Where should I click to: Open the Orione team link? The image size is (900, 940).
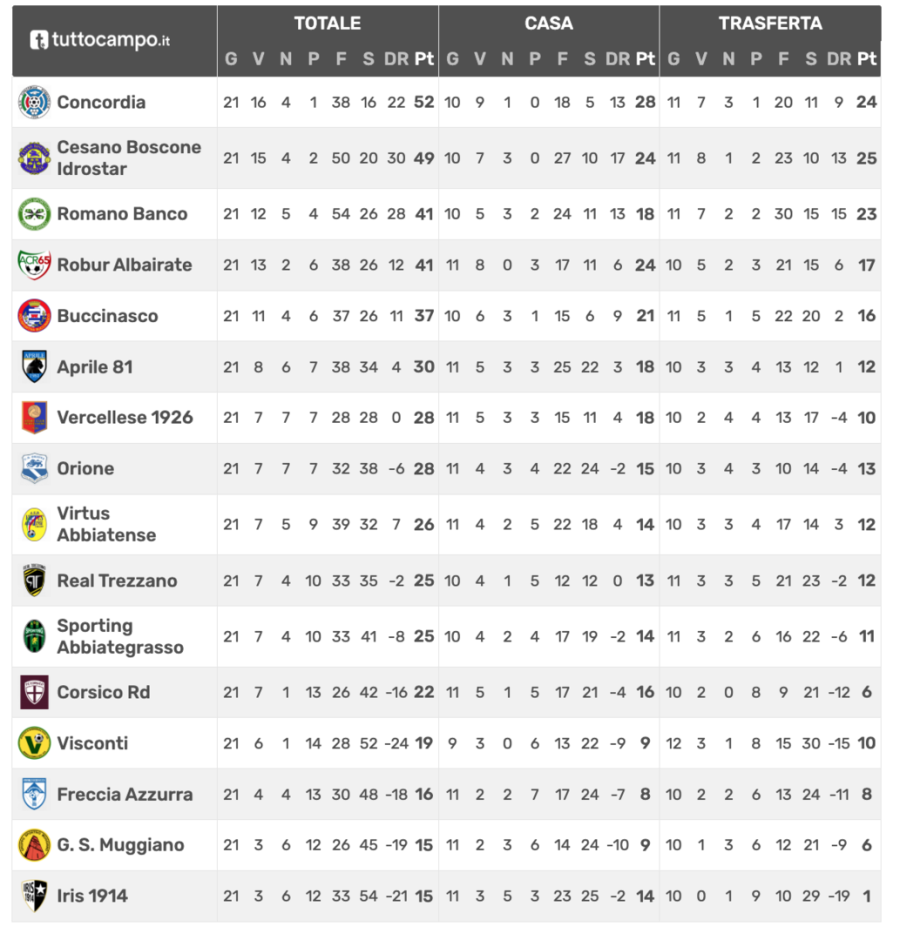(85, 469)
